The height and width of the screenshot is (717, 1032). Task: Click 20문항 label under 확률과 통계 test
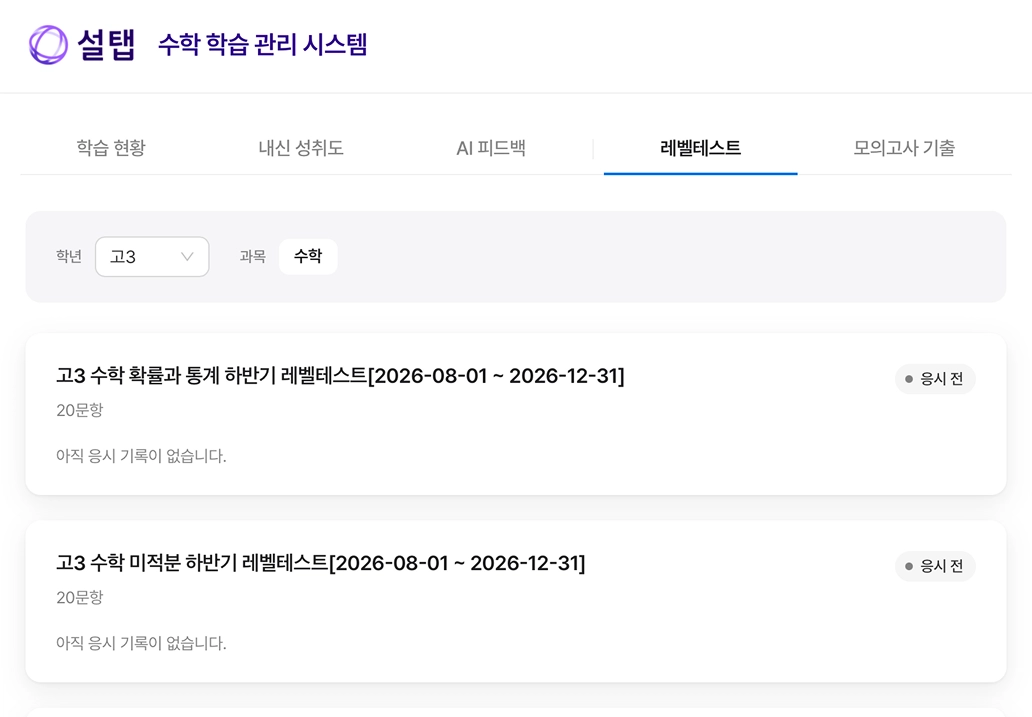click(80, 410)
